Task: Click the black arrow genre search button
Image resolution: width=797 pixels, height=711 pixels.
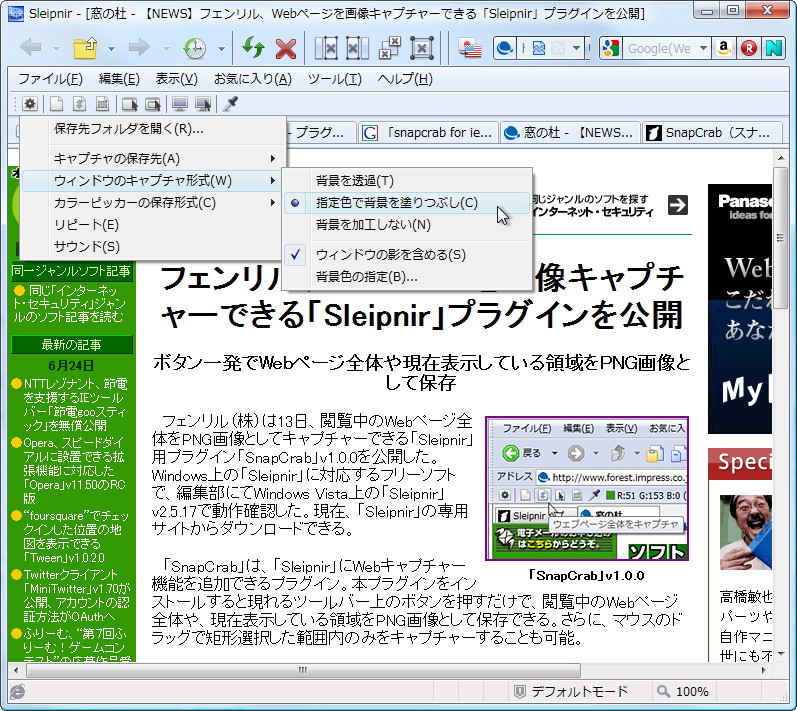Action: (678, 205)
